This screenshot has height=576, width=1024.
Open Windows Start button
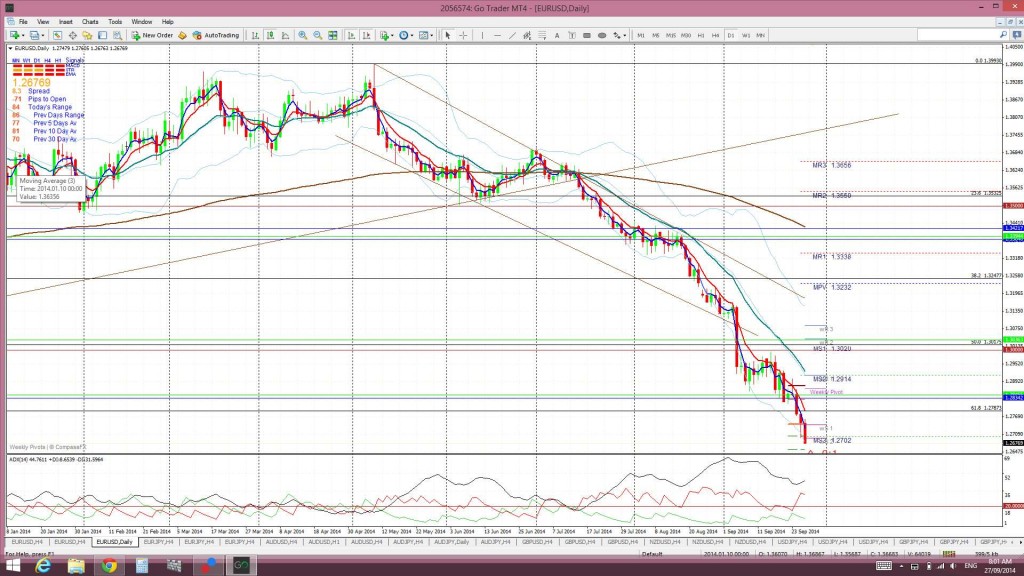[x=12, y=566]
